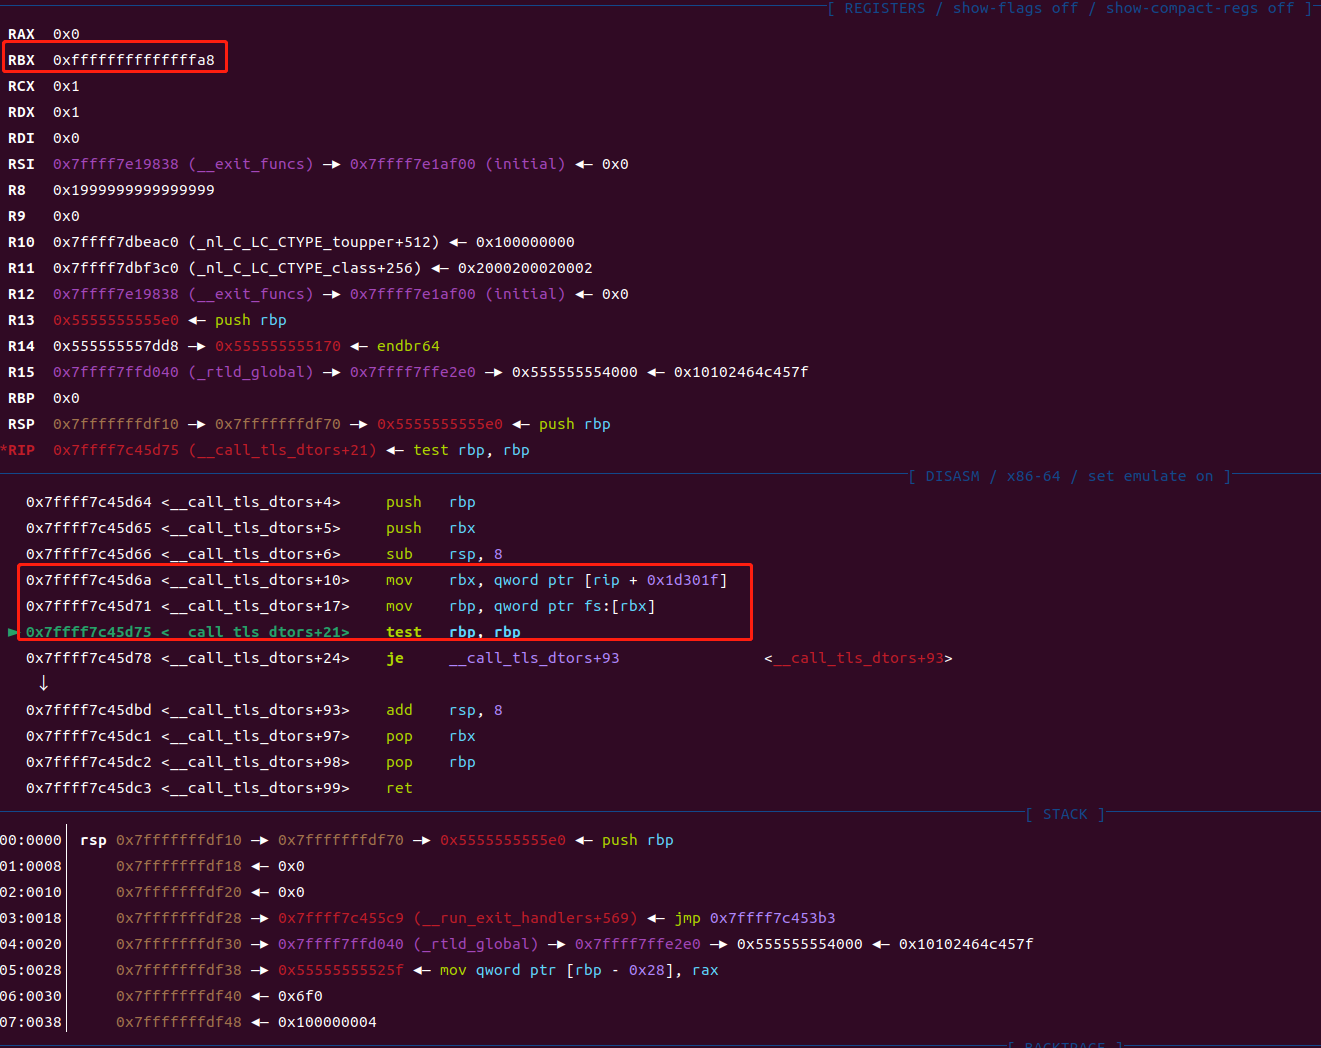This screenshot has height=1048, width=1321.
Task: Click the sub rsp, 8 instruction
Action: pos(444,554)
